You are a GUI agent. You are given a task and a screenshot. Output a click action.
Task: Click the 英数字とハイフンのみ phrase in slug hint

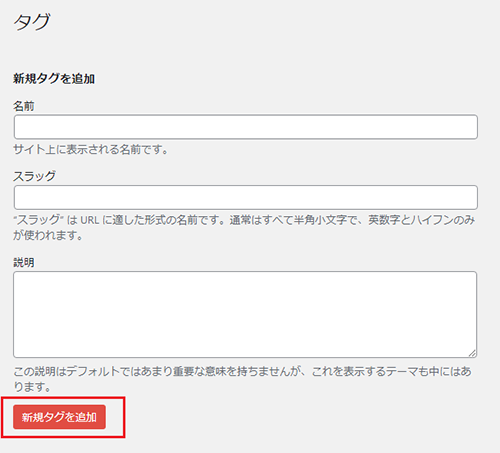(x=421, y=220)
